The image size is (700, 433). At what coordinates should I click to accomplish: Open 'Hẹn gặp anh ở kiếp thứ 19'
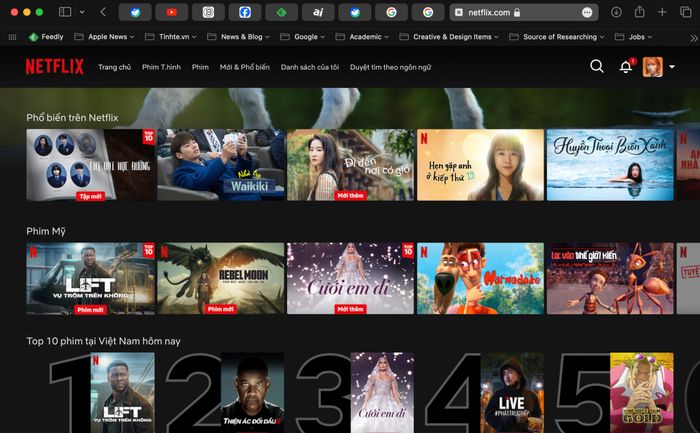(x=480, y=165)
